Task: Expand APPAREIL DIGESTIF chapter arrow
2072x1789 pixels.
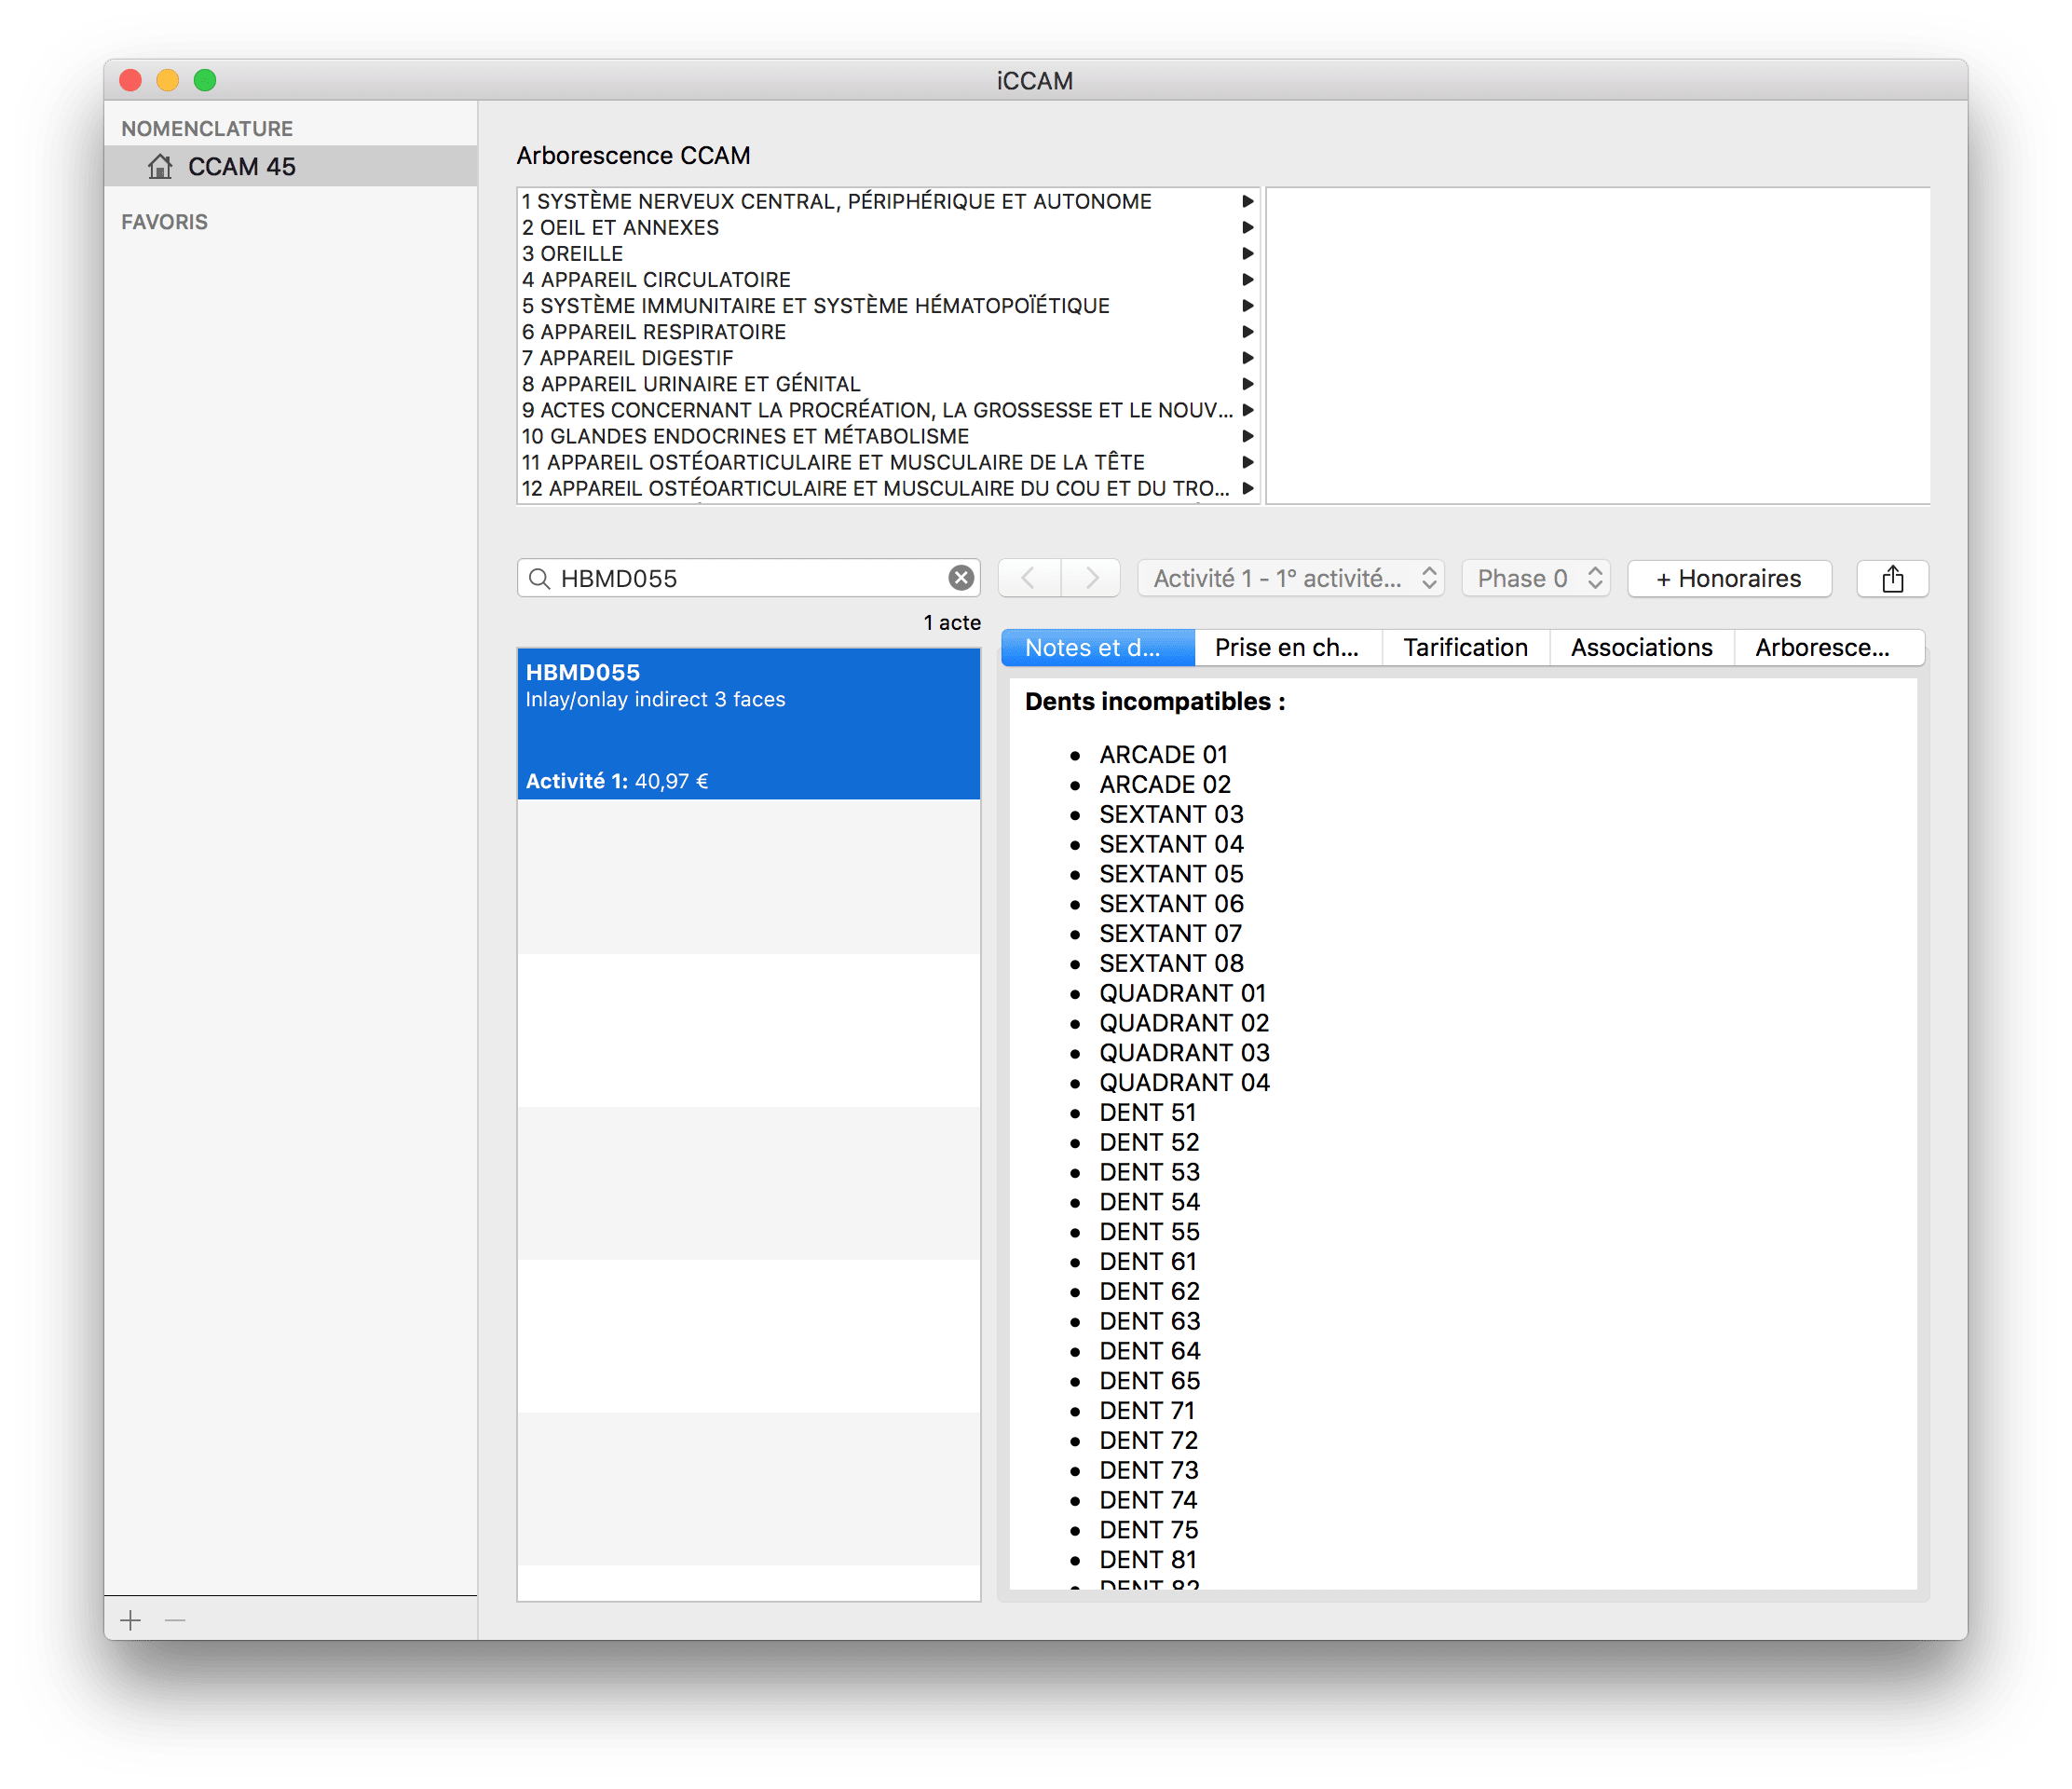Action: [1247, 358]
